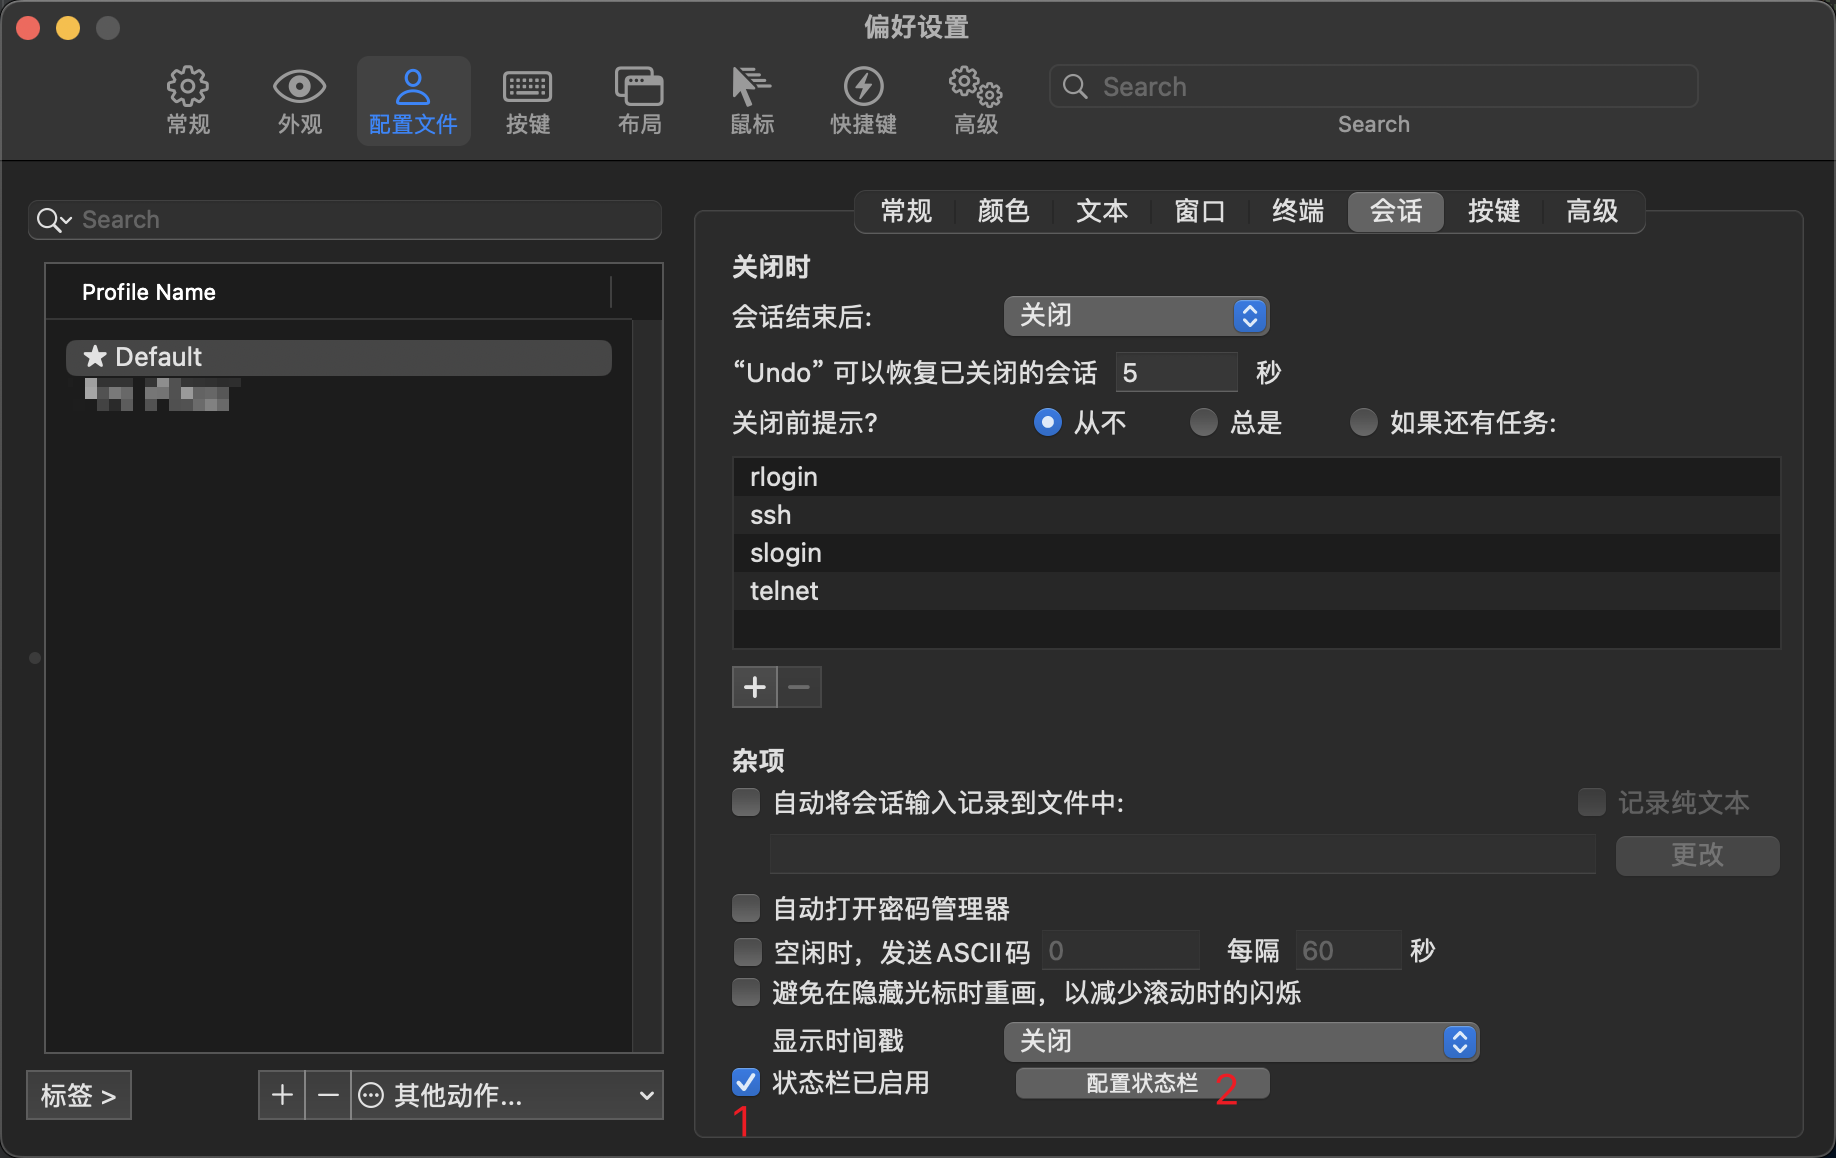Switch to the 终端 tab
Image resolution: width=1836 pixels, height=1158 pixels.
1297,211
